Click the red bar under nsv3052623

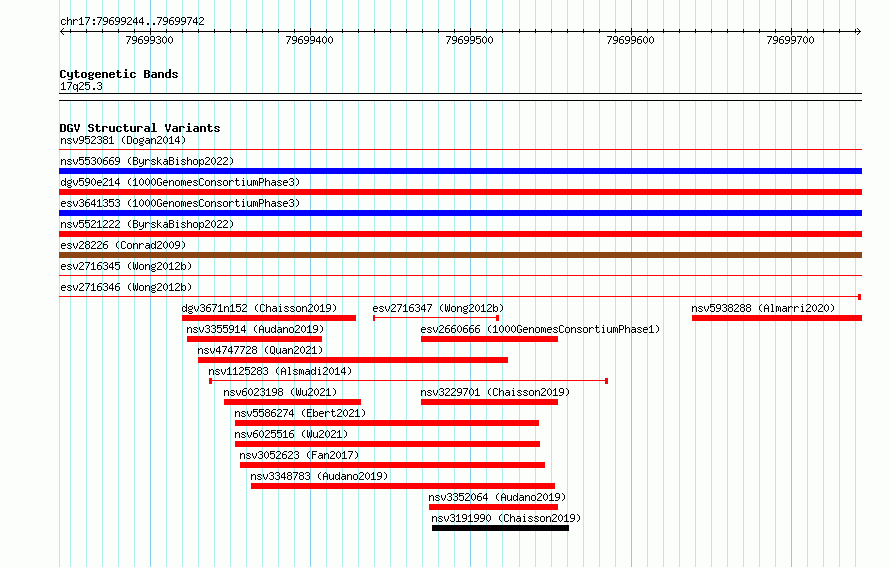pyautogui.click(x=392, y=465)
